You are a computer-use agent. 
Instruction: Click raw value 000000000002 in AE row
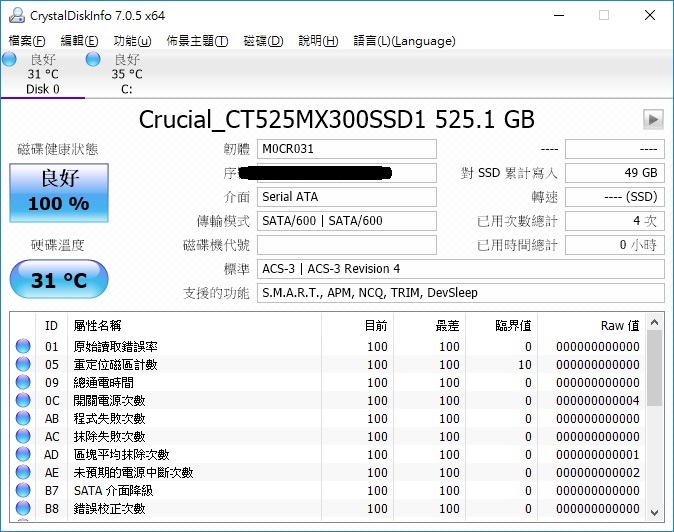pyautogui.click(x=597, y=473)
